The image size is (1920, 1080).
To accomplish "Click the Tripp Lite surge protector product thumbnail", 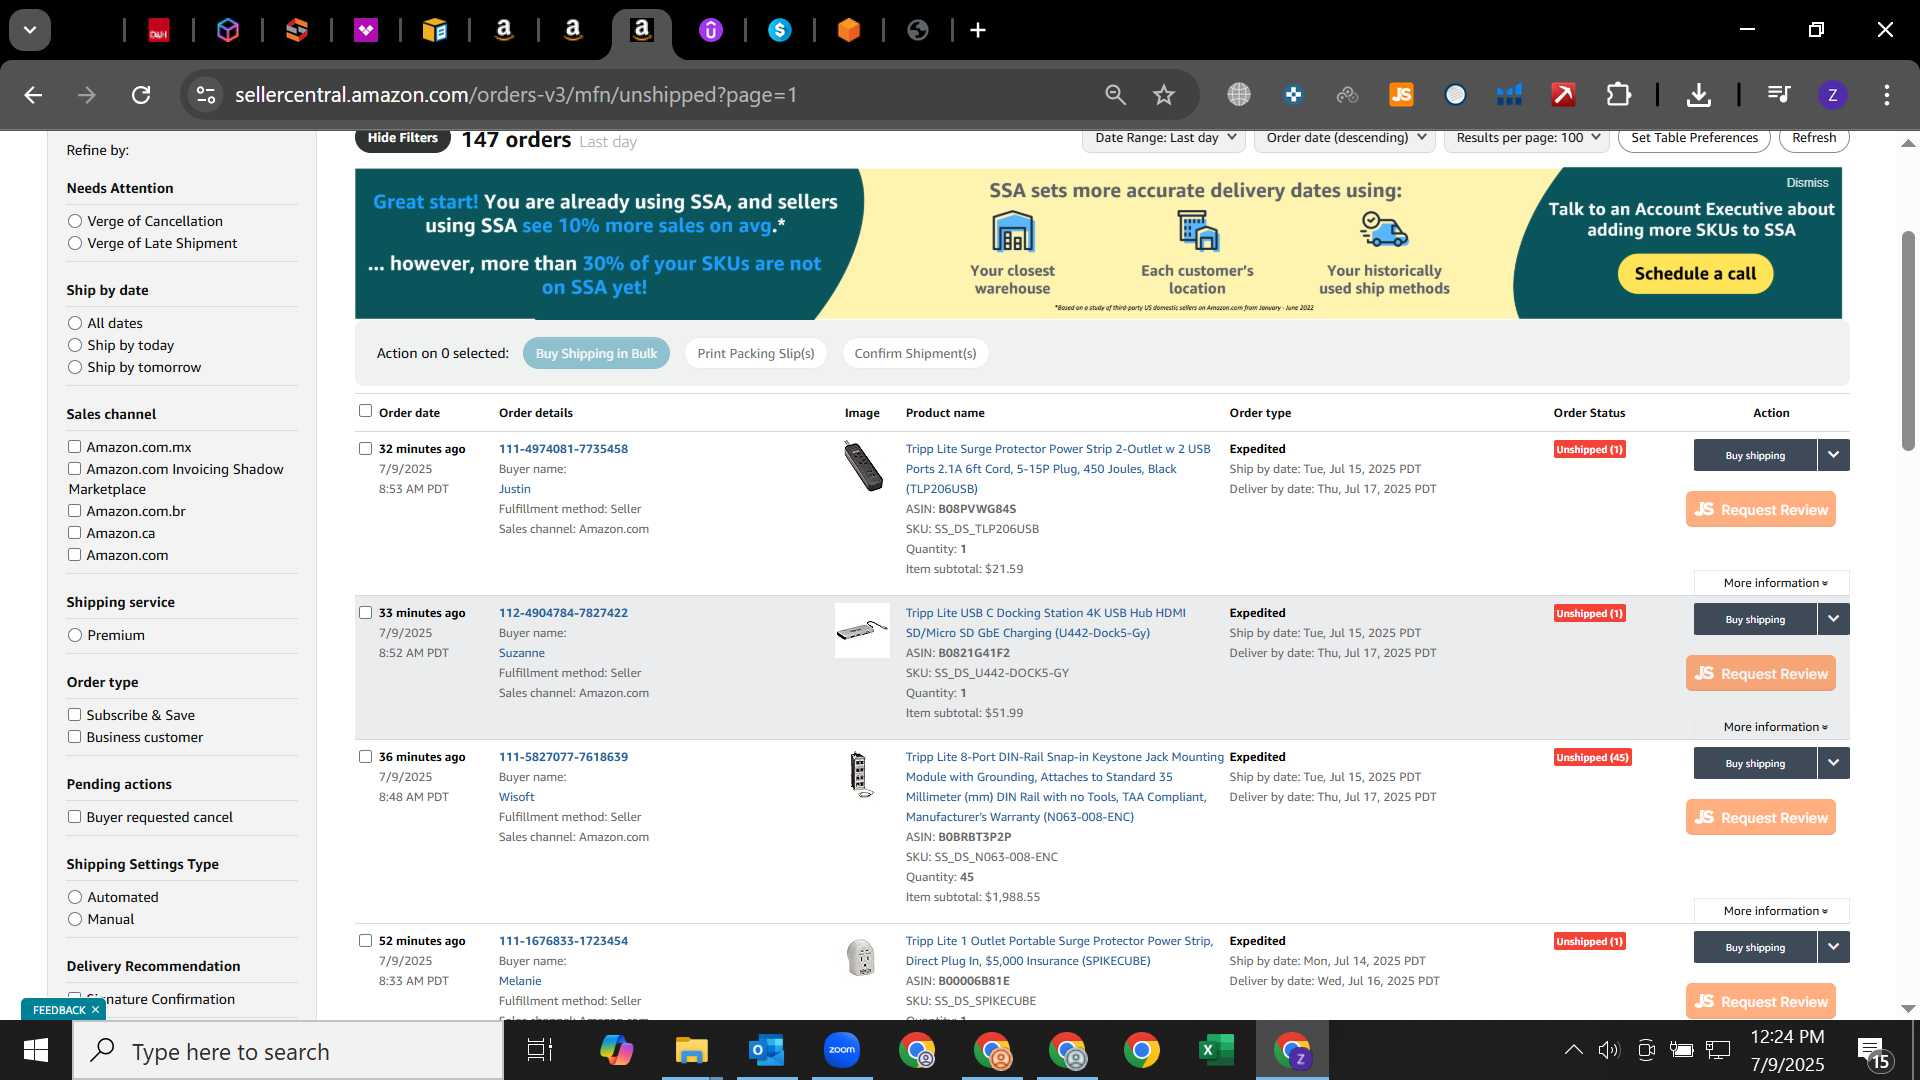I will coord(862,466).
